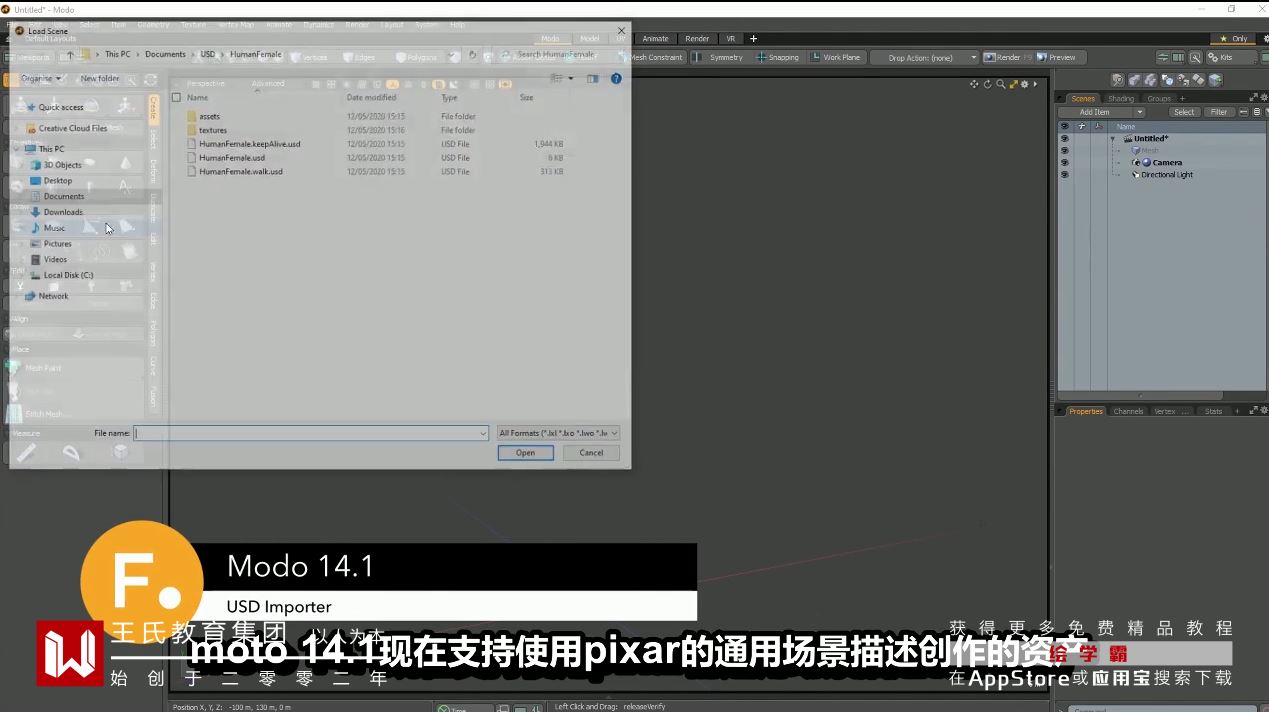Select the file HumanFemale.walk.usd
Image resolution: width=1269 pixels, height=712 pixels.
[240, 171]
